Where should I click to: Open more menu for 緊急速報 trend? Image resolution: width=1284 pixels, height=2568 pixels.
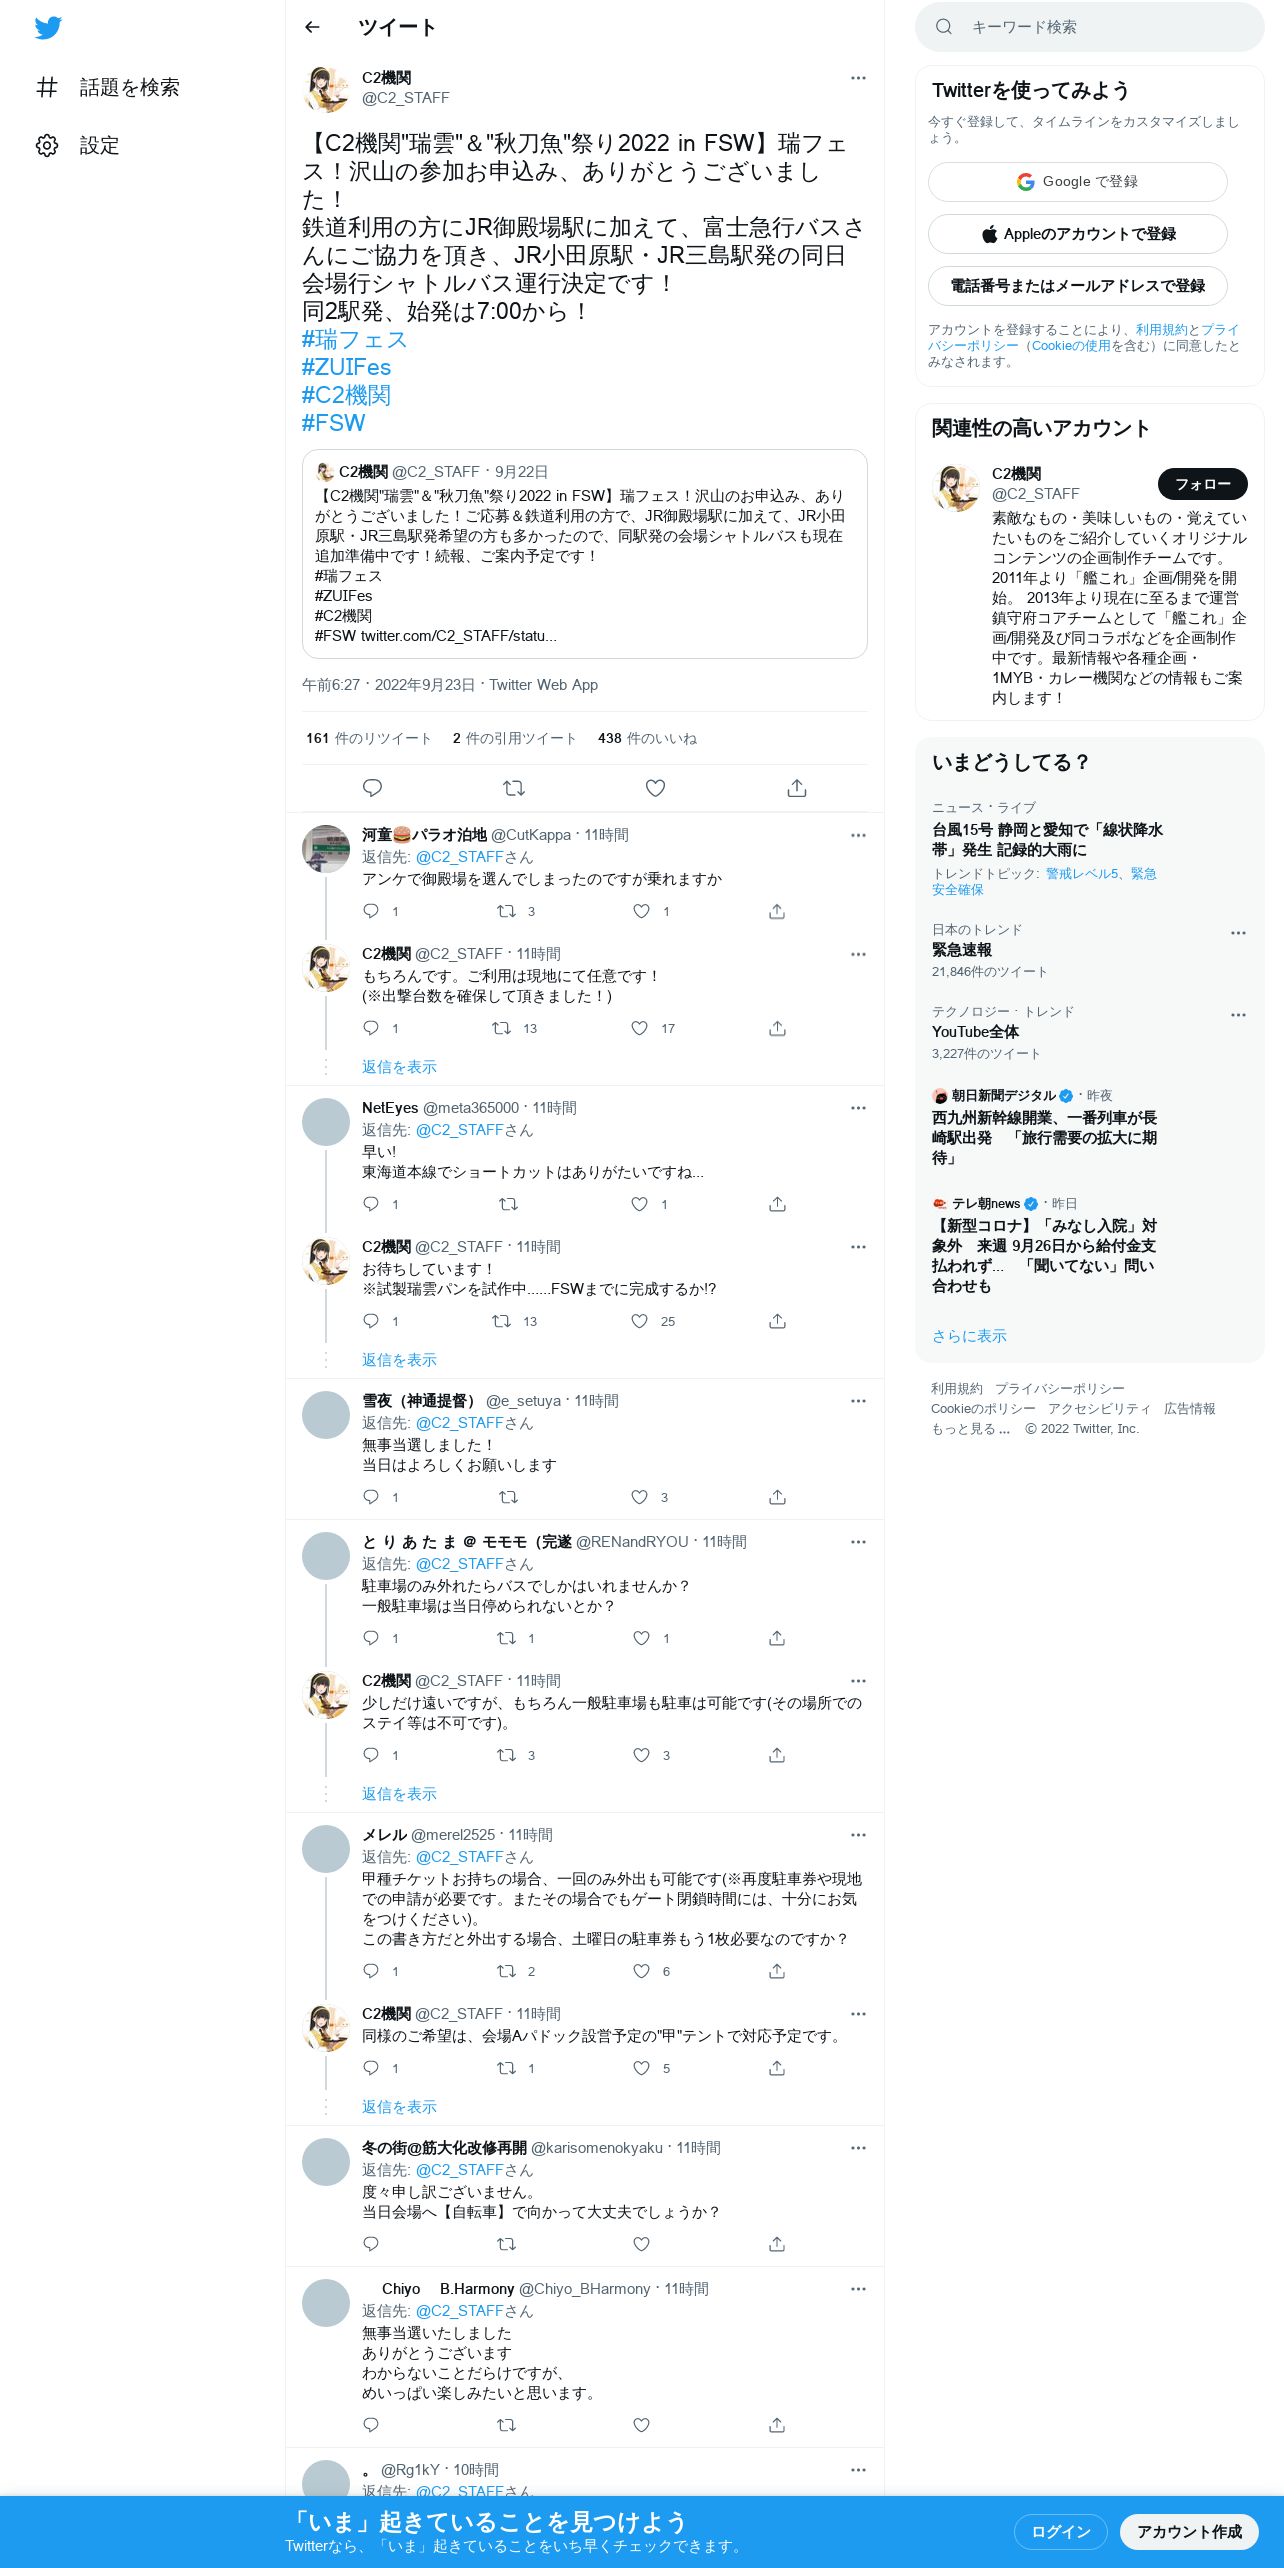(1238, 932)
